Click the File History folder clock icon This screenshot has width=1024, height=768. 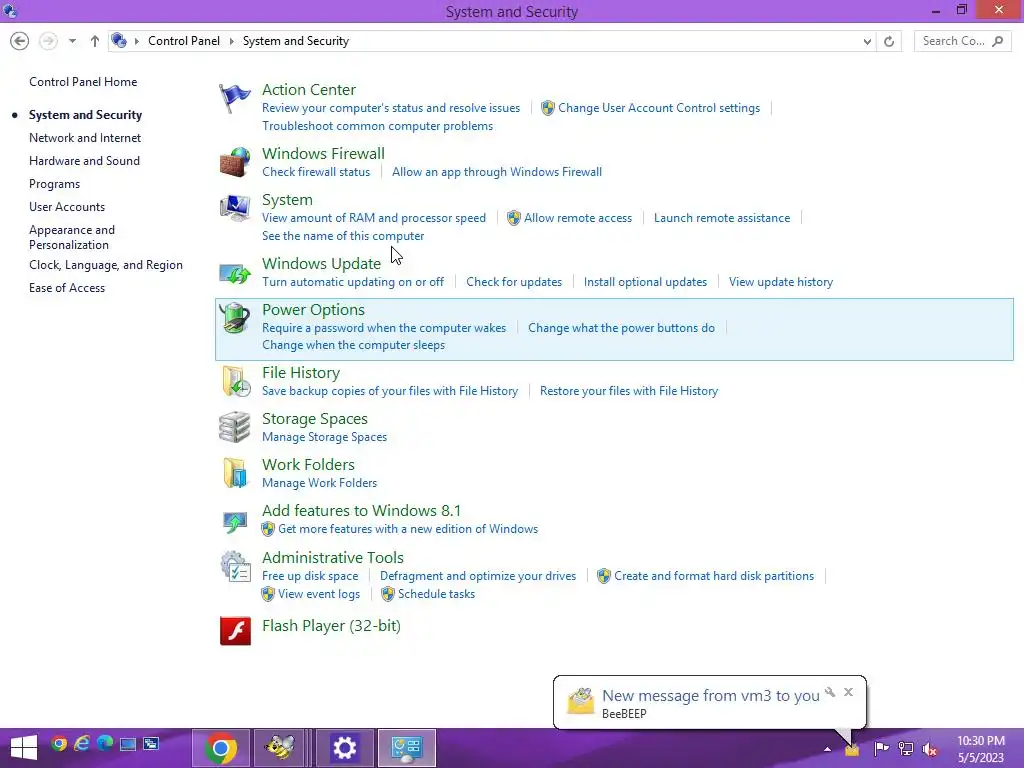pos(236,381)
